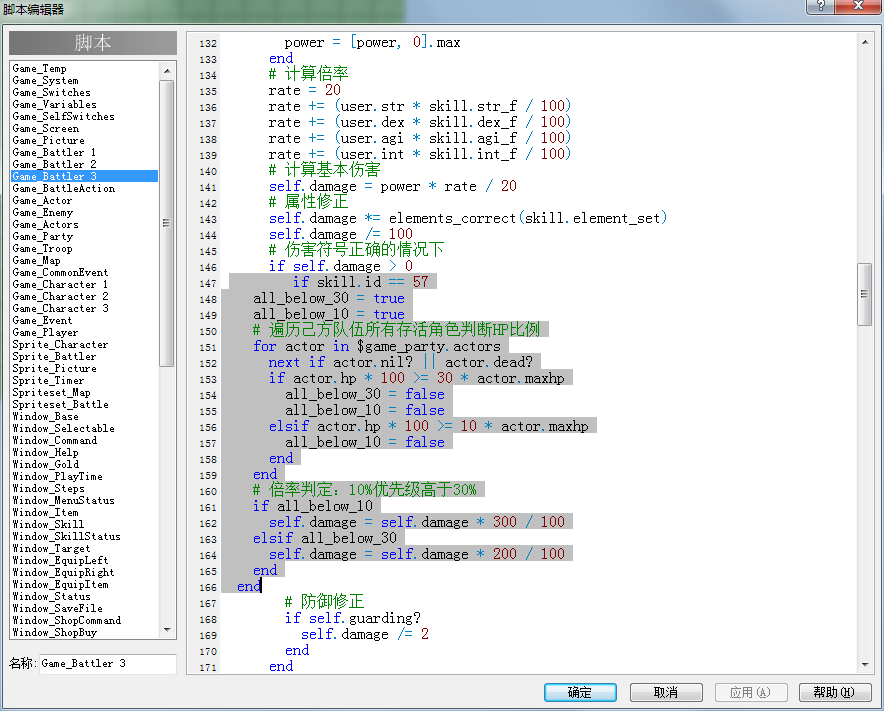This screenshot has height=711, width=884.
Task: Close the script editor window
Action: (x=858, y=6)
